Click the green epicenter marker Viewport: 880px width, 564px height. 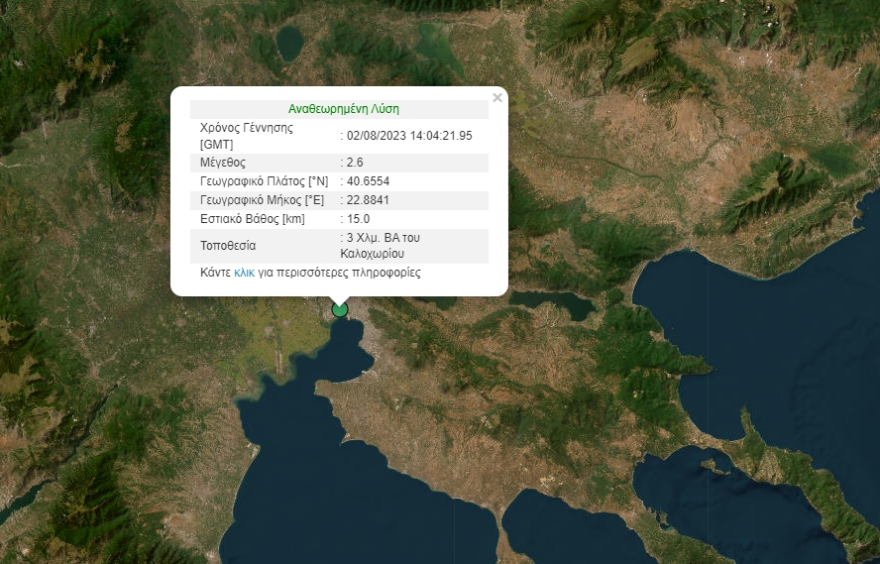tap(340, 309)
